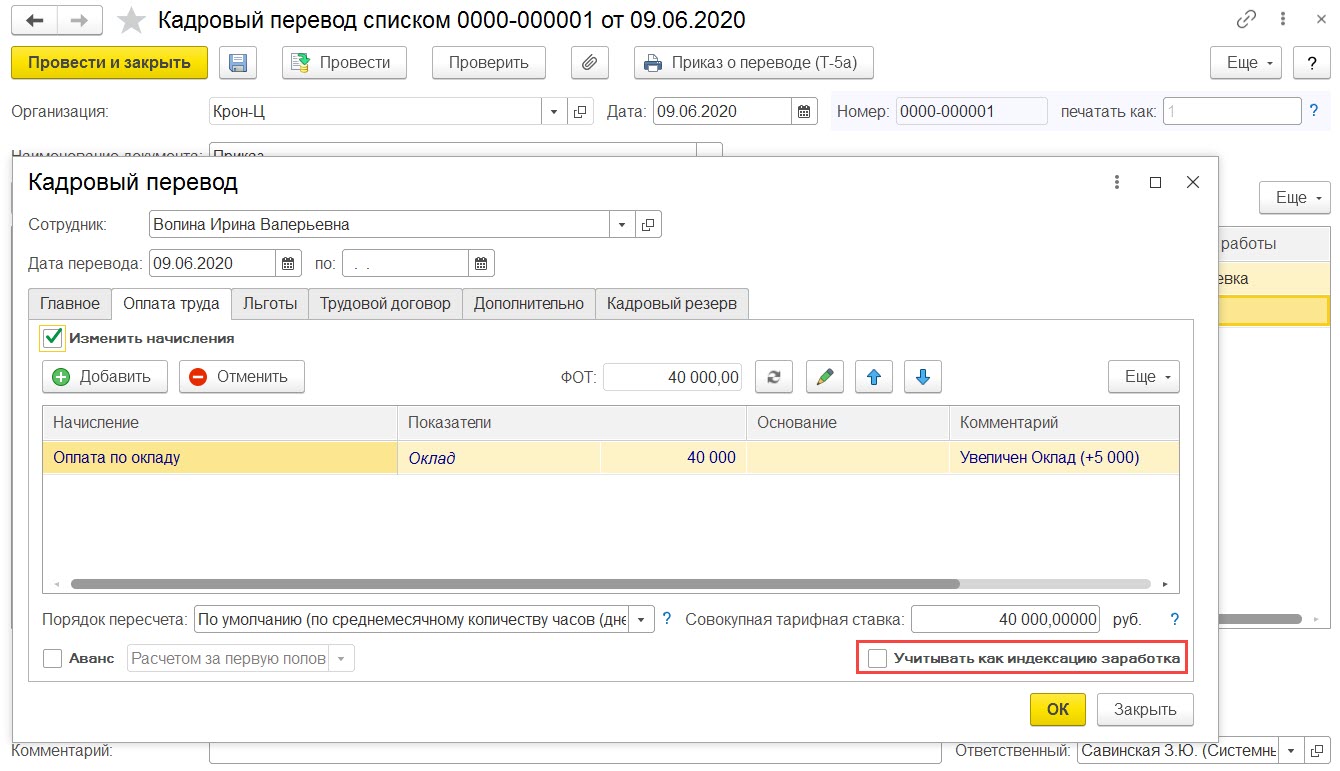Click the accruals table horizontal scrollbar
The width and height of the screenshot is (1340, 771).
point(515,583)
